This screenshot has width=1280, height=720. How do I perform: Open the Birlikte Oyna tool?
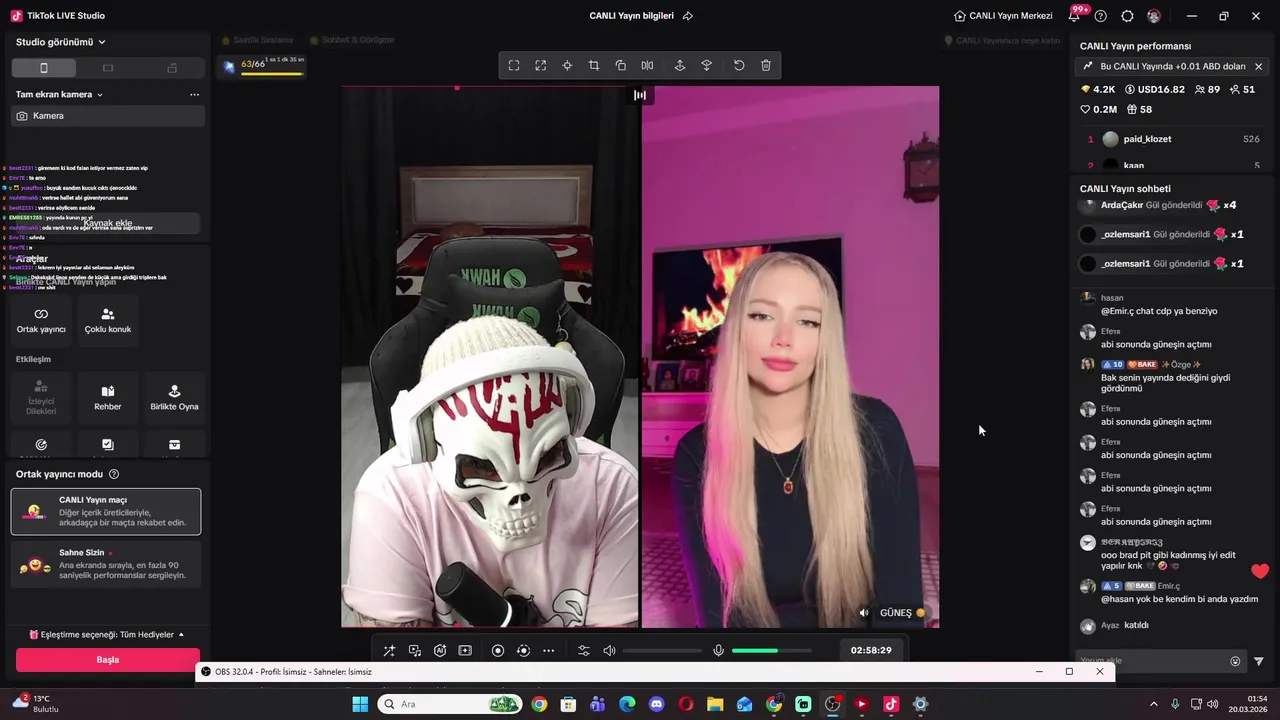click(174, 397)
